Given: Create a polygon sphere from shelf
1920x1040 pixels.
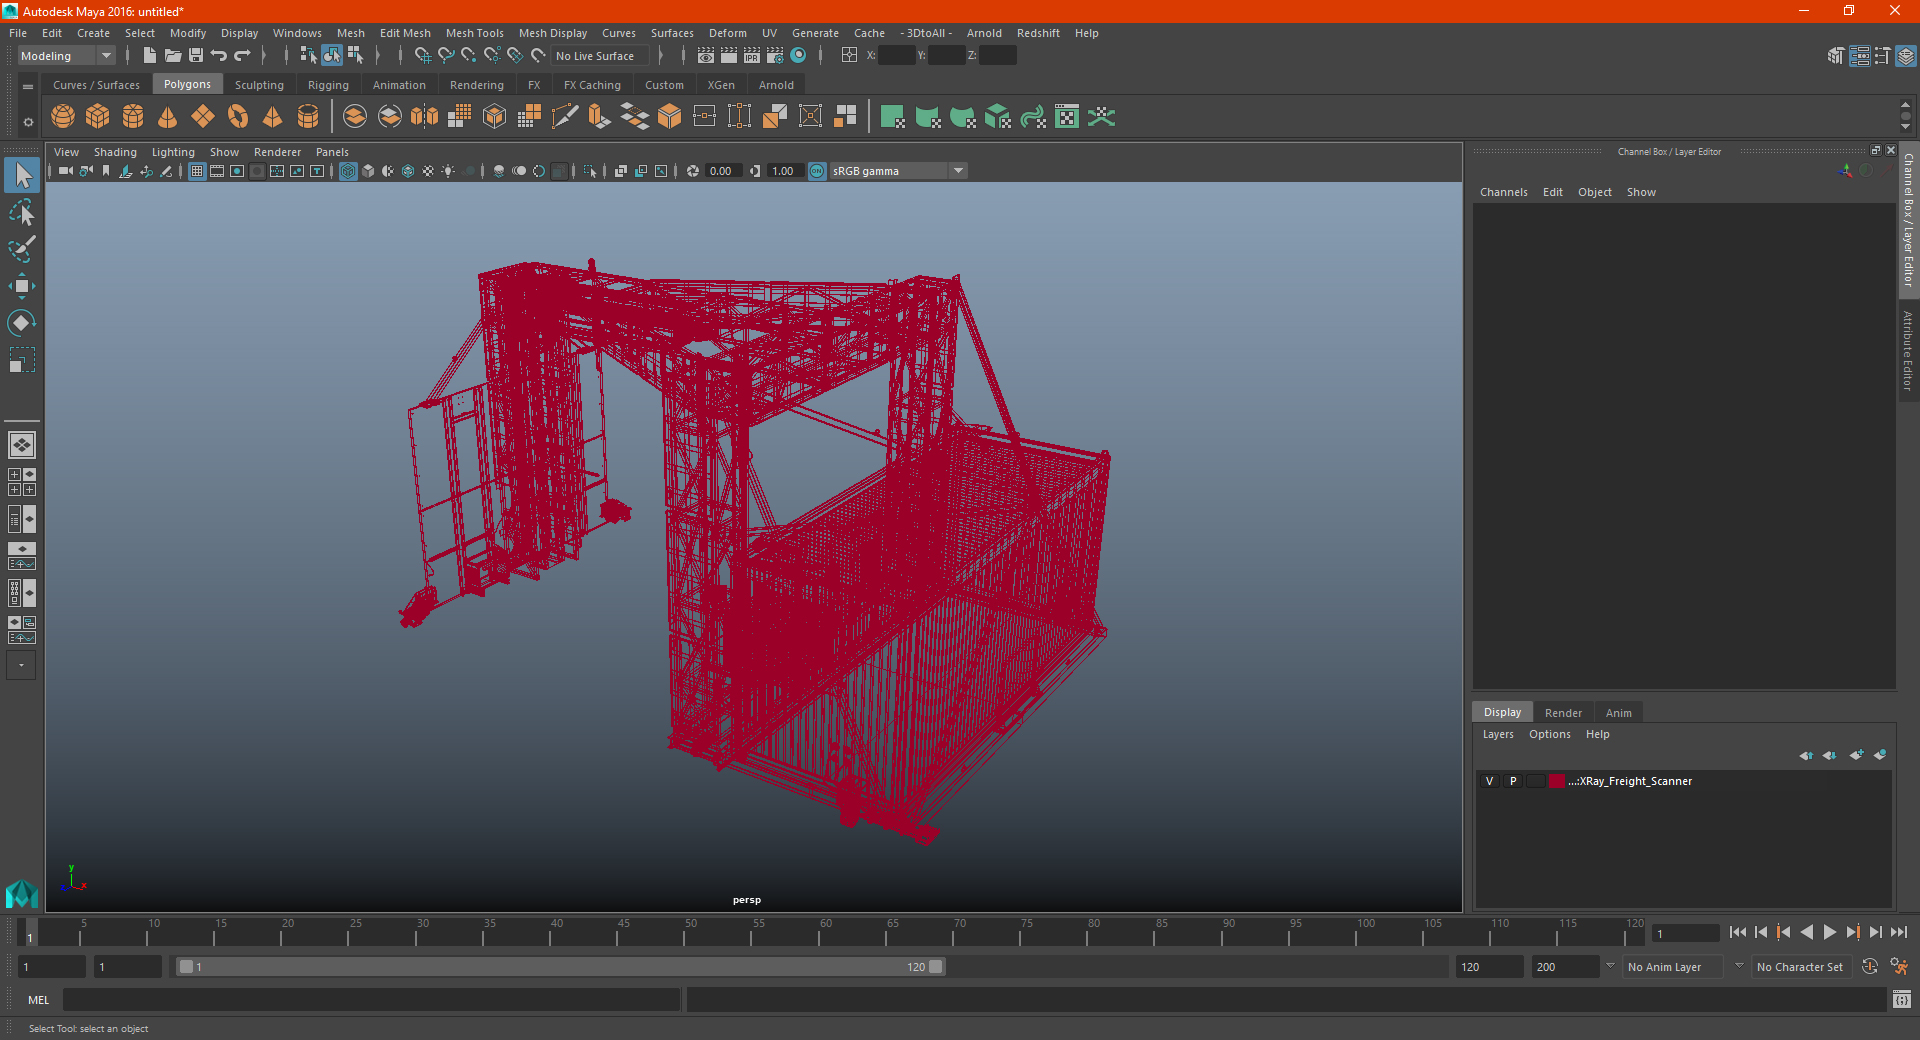Looking at the screenshot, I should (63, 117).
